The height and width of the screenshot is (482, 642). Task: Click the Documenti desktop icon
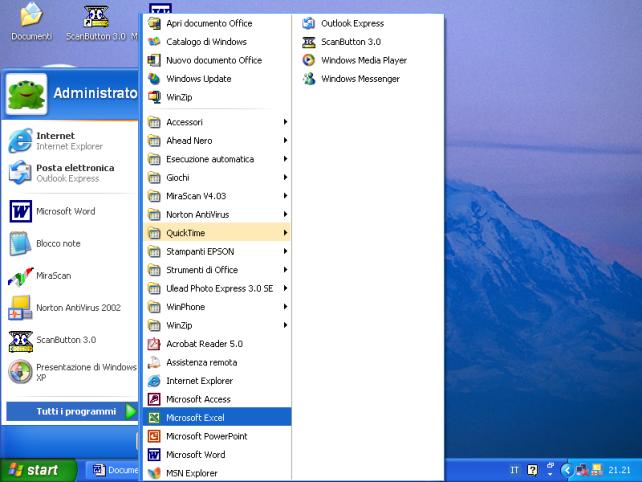31,22
